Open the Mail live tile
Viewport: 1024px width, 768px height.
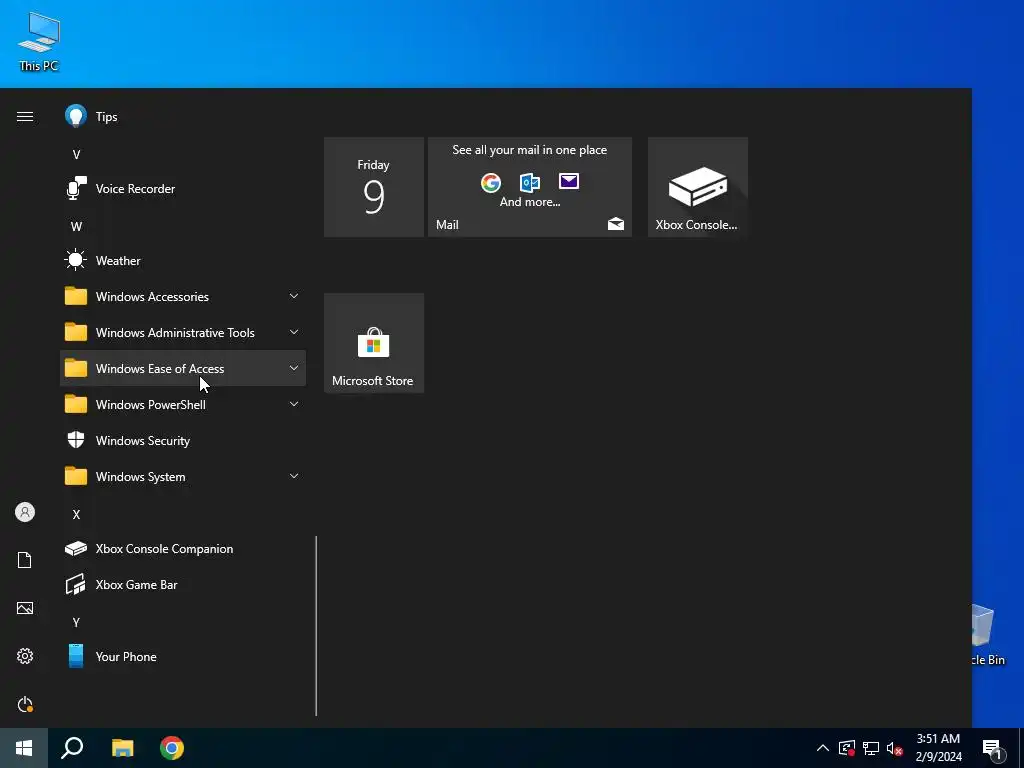[530, 187]
